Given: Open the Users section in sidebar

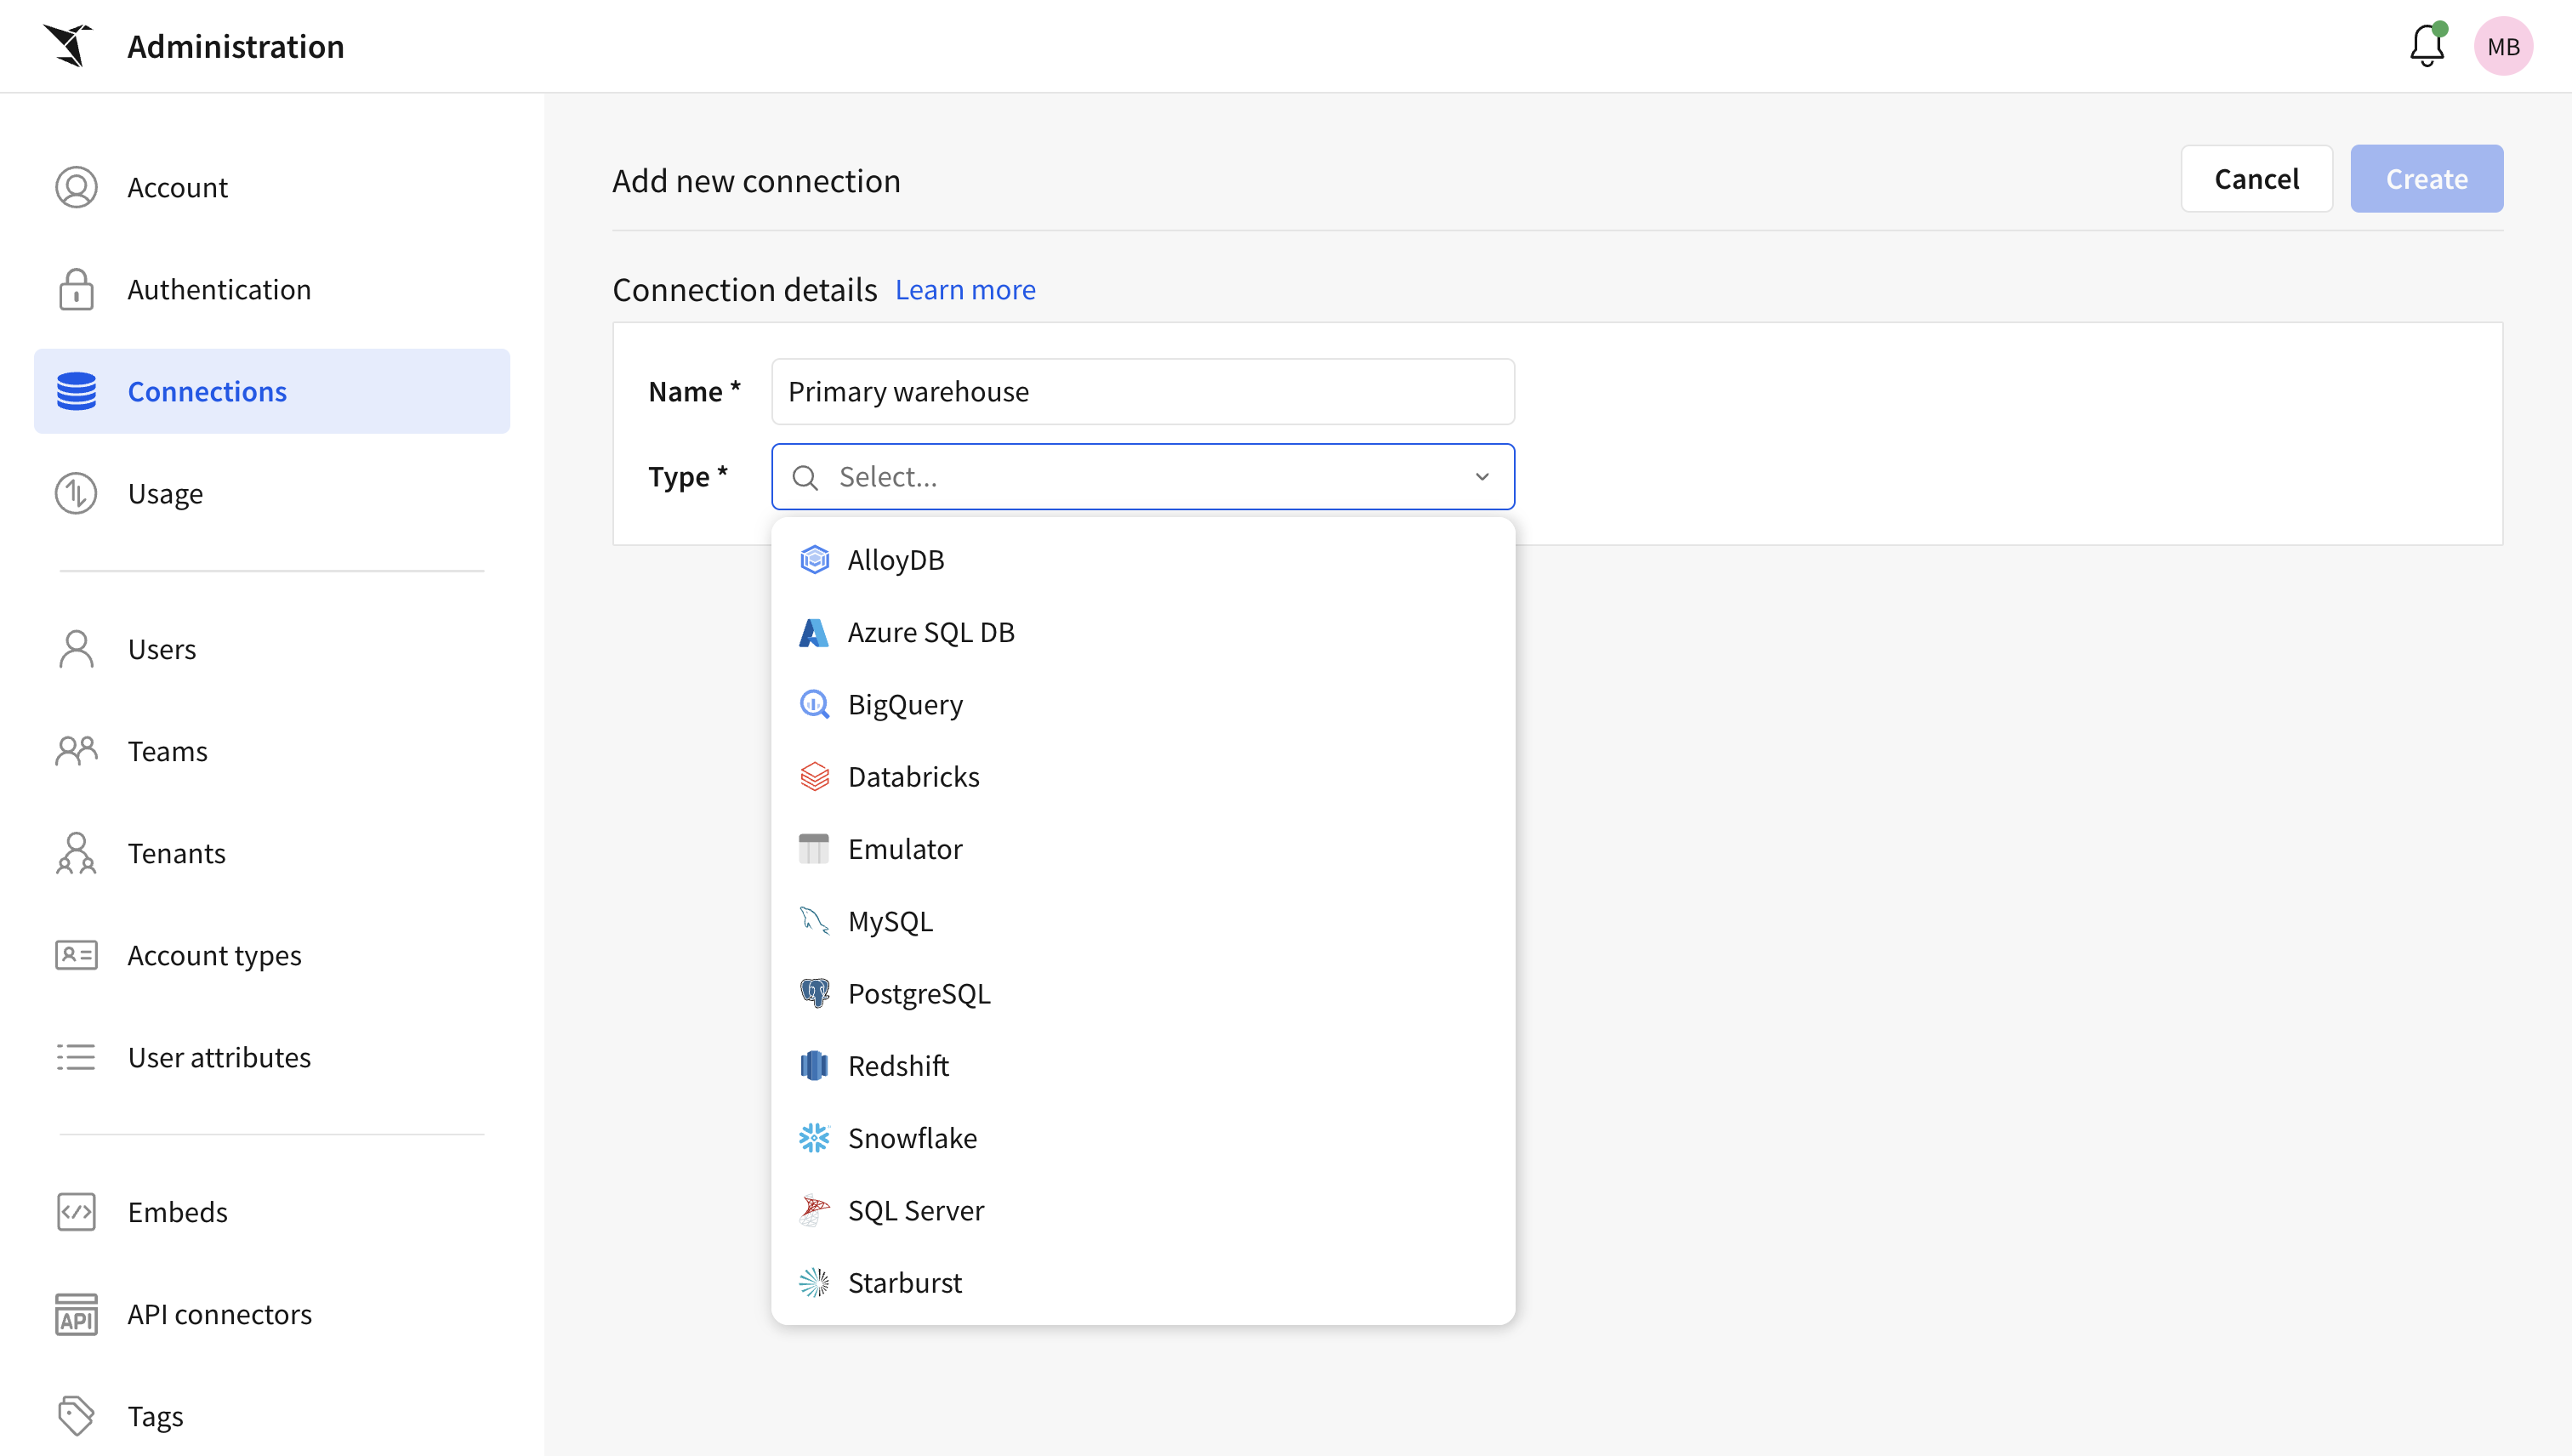Looking at the screenshot, I should click(x=162, y=649).
